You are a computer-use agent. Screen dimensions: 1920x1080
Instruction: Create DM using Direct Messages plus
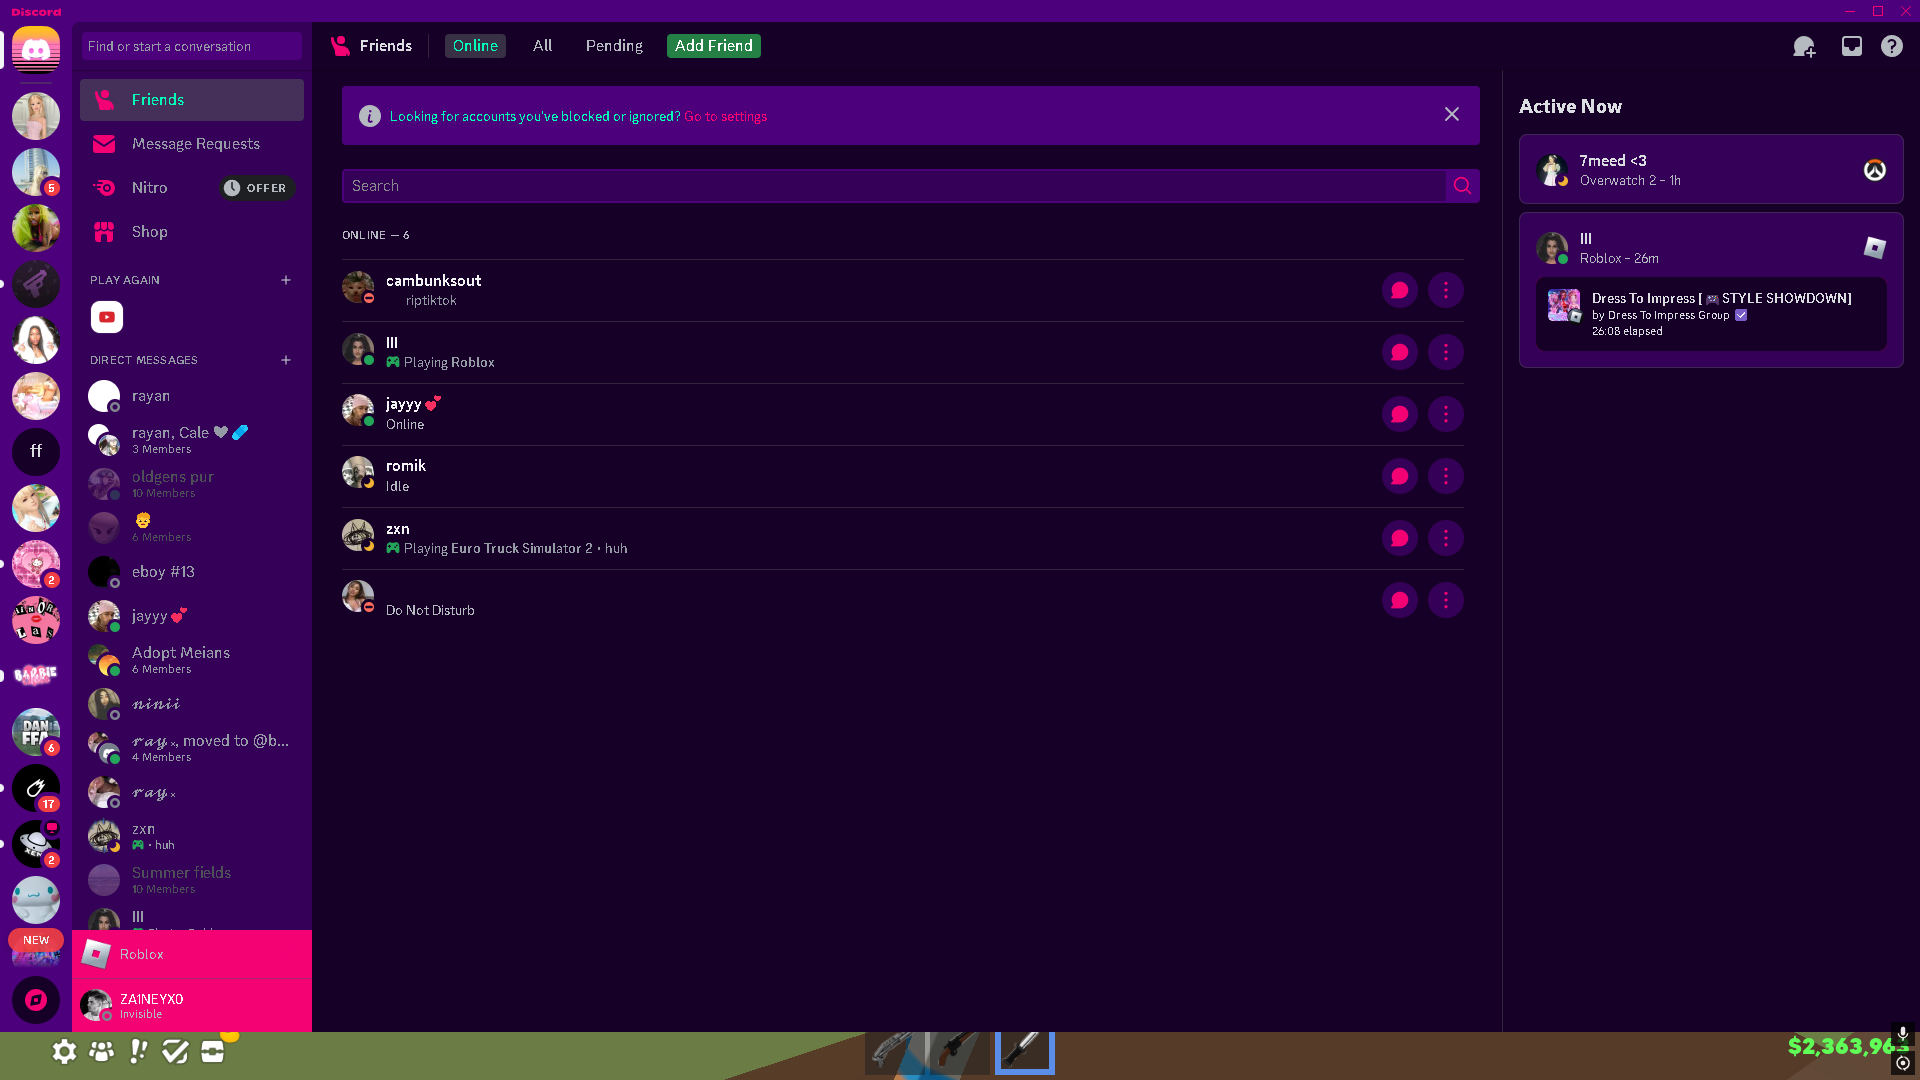(x=286, y=360)
